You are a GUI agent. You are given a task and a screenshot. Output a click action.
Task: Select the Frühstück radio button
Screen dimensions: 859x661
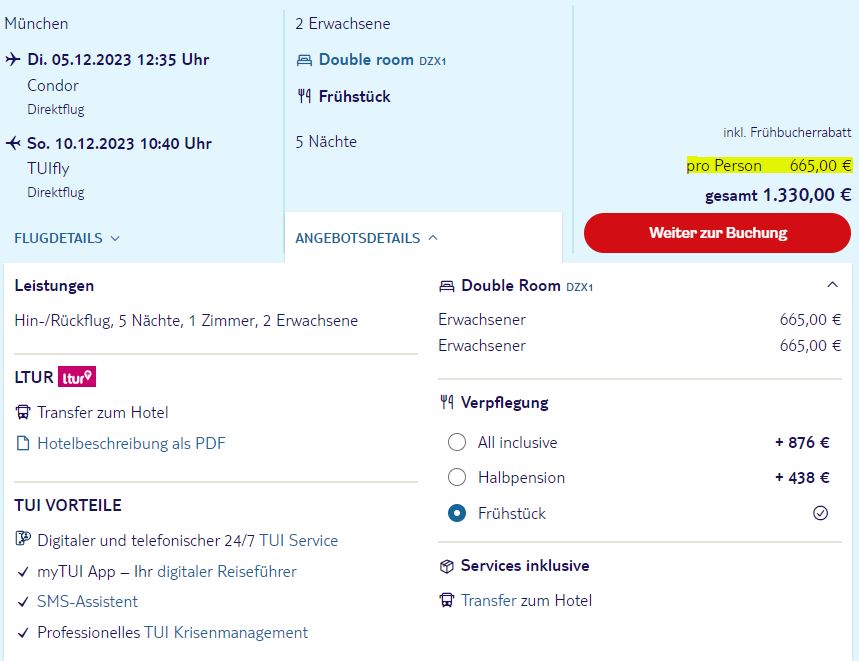pyautogui.click(x=457, y=513)
